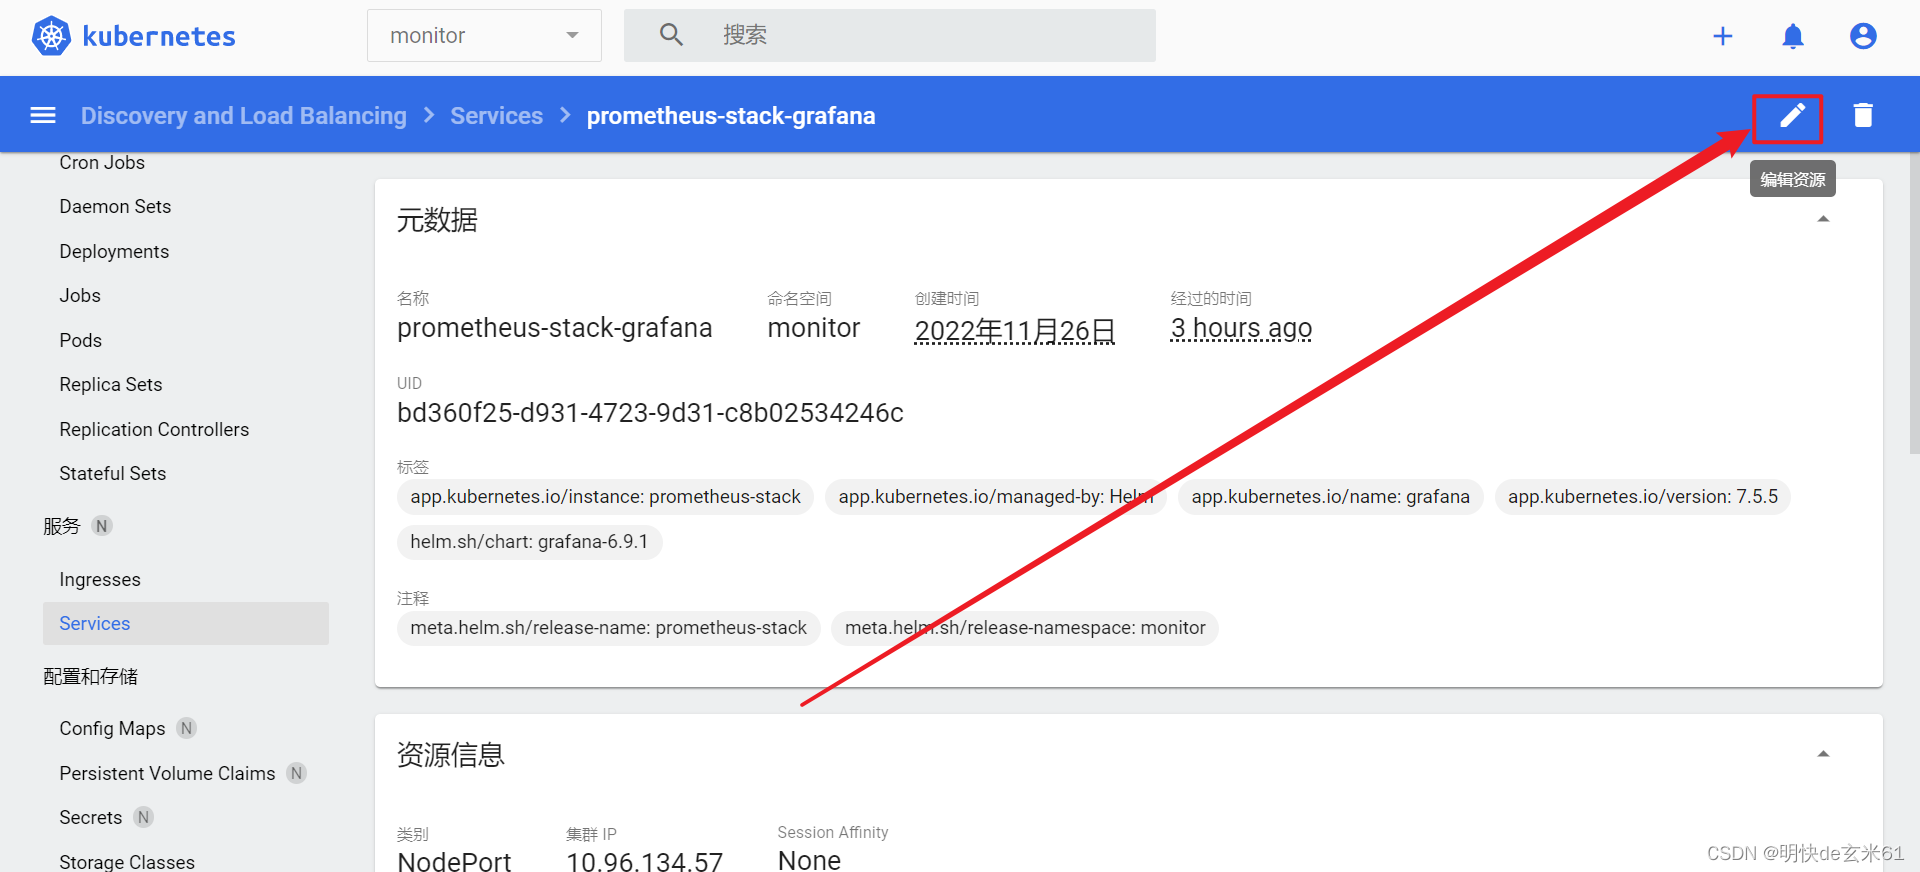Image resolution: width=1920 pixels, height=872 pixels.
Task: Open Ingresses in sidebar
Action: point(100,579)
